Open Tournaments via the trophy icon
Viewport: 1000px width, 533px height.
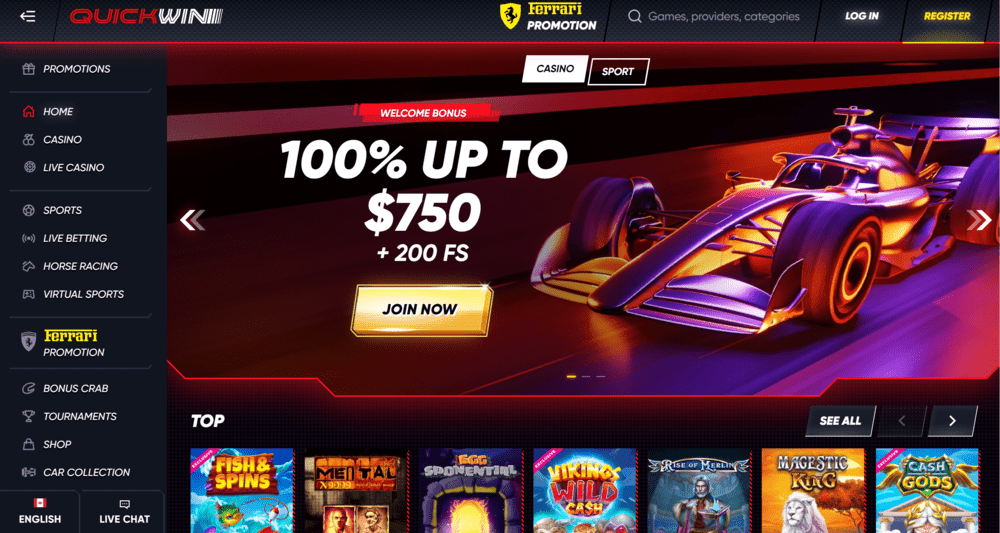coord(28,416)
